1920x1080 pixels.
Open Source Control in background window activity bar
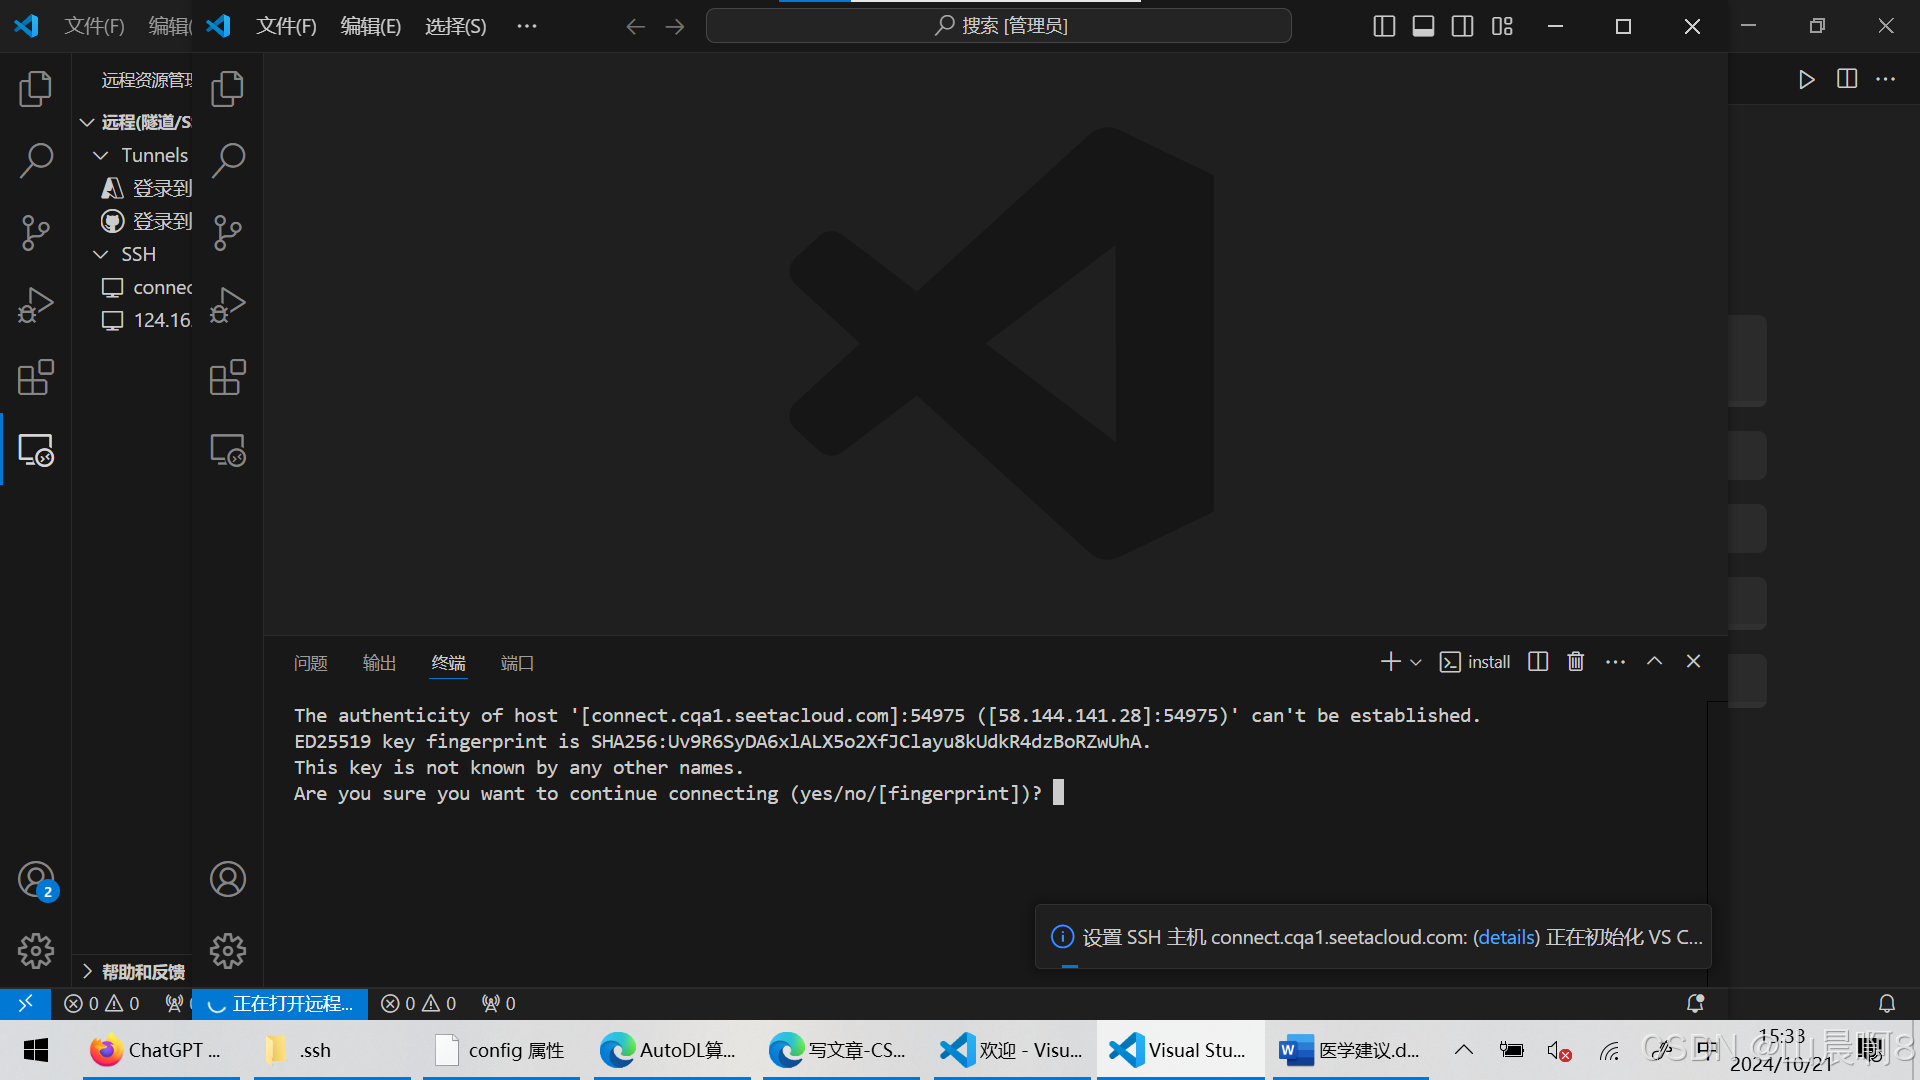[36, 232]
